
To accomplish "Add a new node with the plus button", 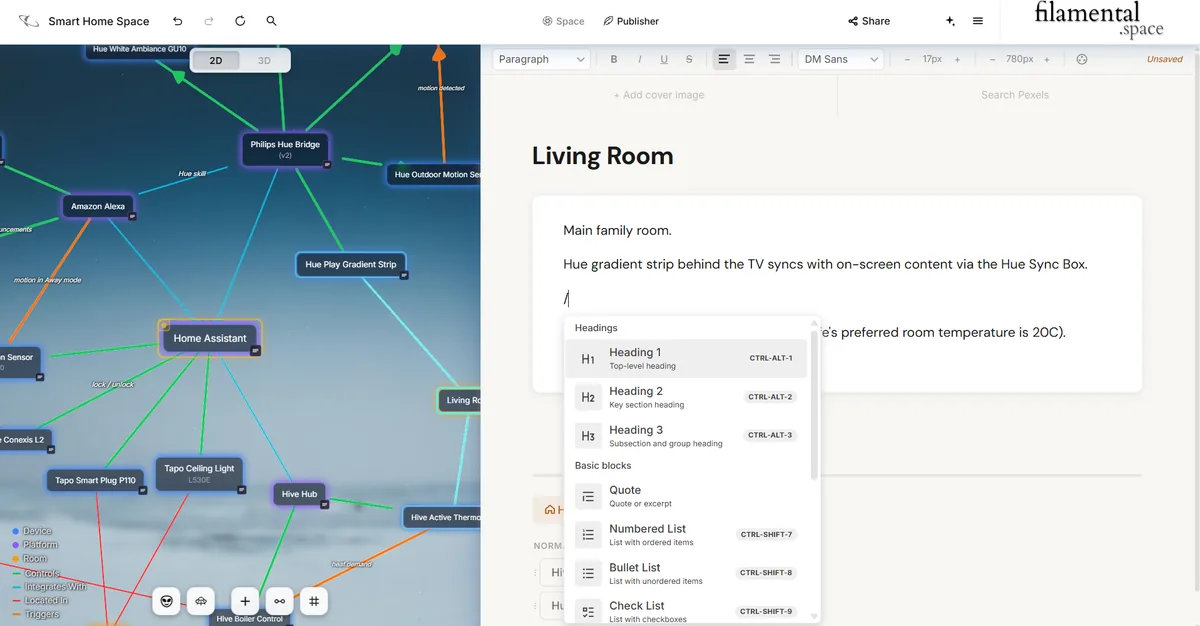I will 245,601.
